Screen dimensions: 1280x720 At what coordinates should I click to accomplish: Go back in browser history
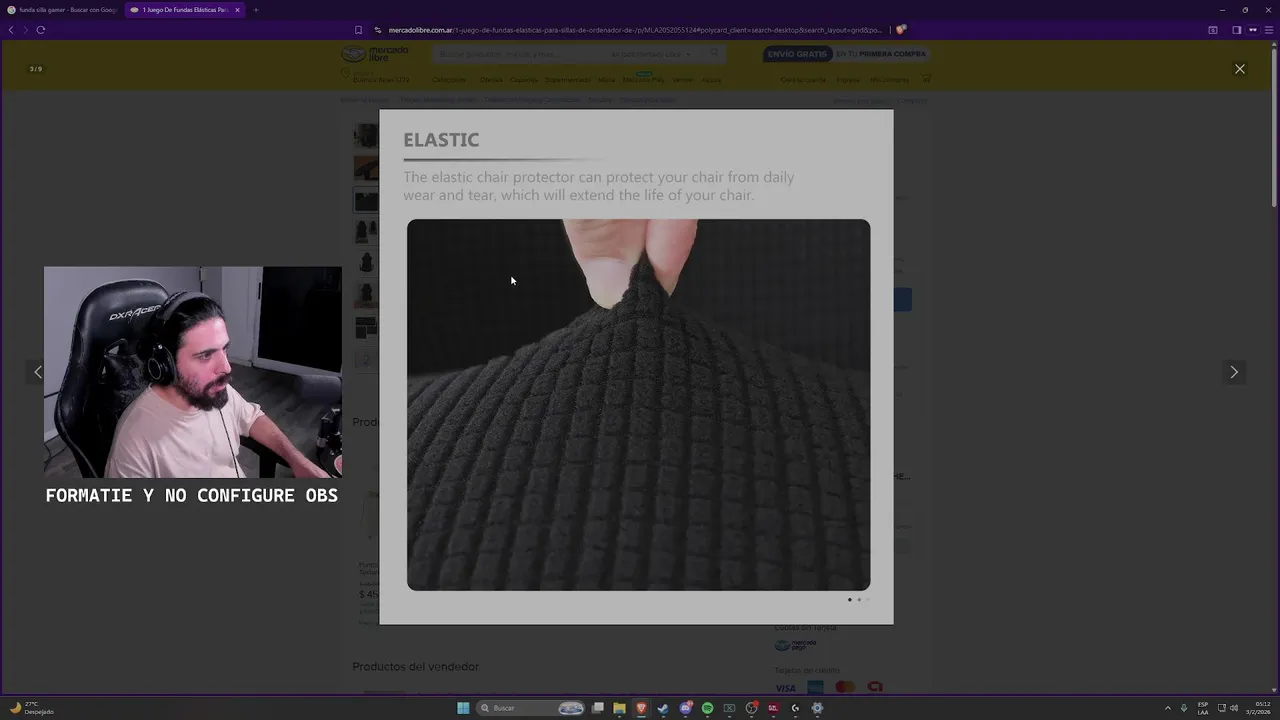tap(11, 30)
